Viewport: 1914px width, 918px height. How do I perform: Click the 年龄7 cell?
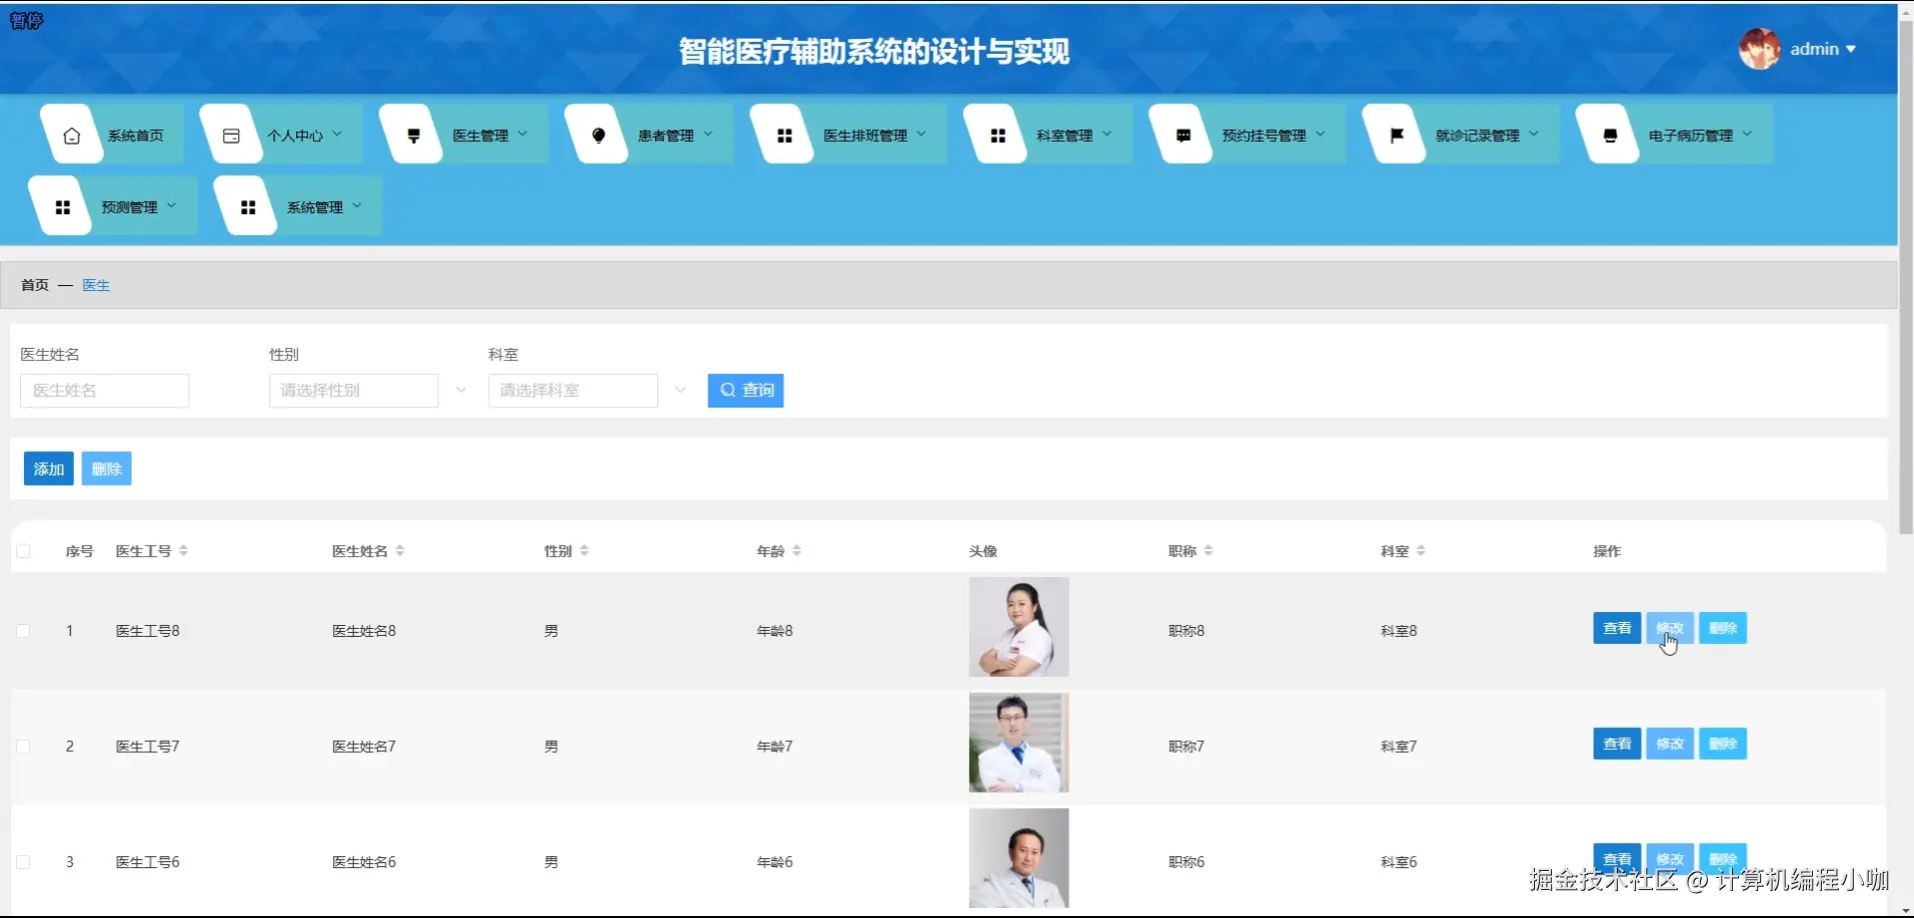click(x=775, y=747)
